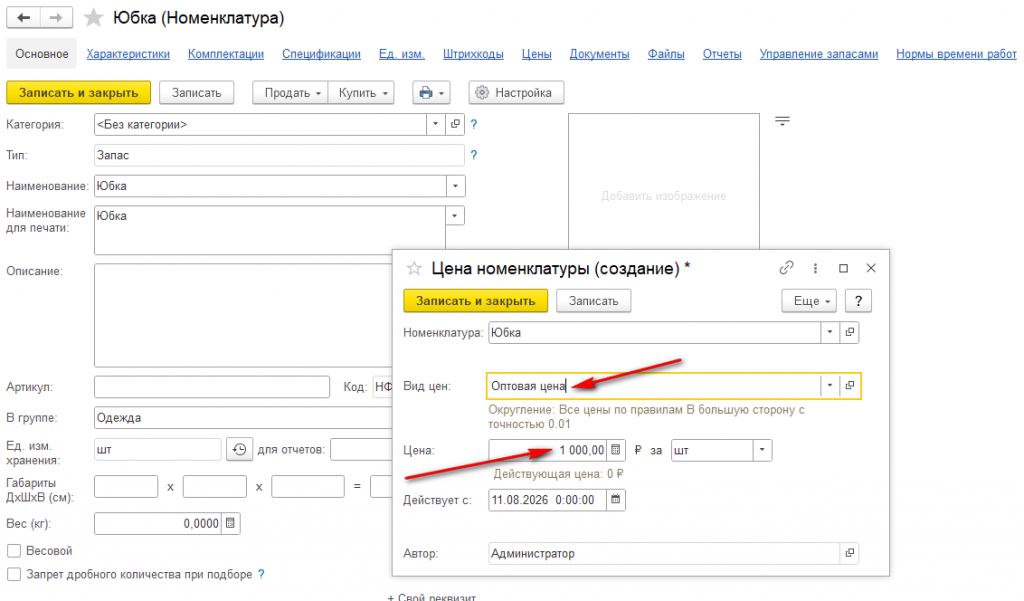Star the Цена номенклатуры dialog as favorite
The width and height of the screenshot is (1024, 601).
[x=414, y=268]
